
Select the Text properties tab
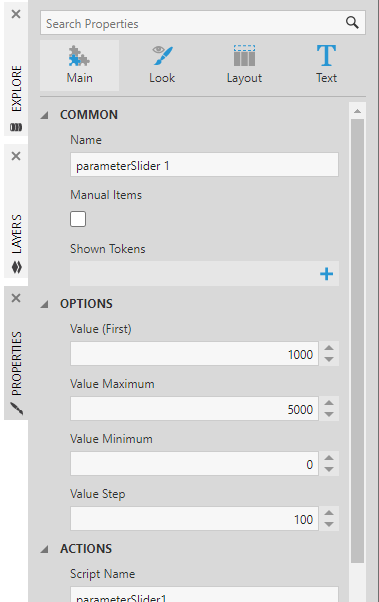(x=326, y=65)
